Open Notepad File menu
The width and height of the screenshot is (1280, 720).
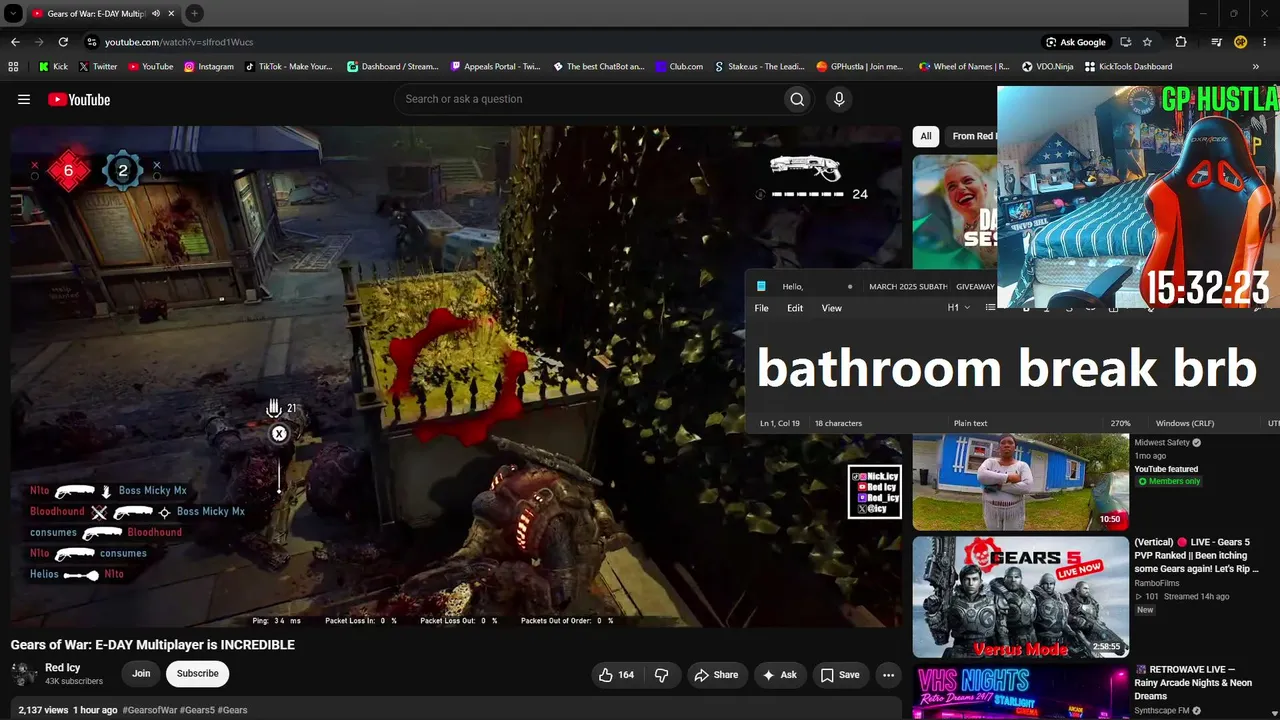point(762,308)
